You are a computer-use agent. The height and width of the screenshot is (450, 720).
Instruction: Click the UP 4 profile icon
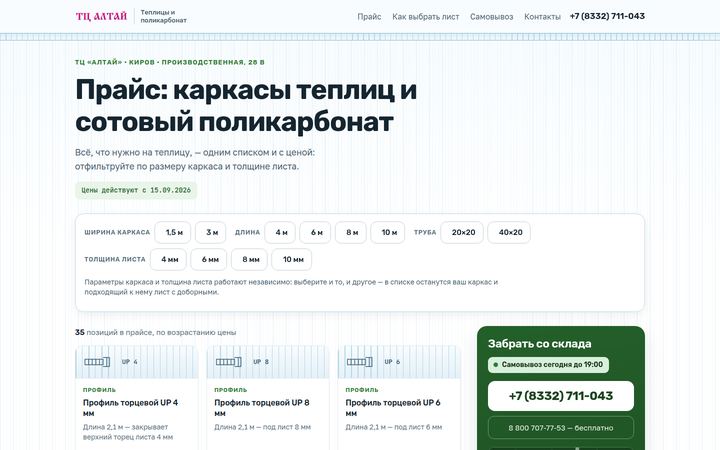tap(97, 362)
